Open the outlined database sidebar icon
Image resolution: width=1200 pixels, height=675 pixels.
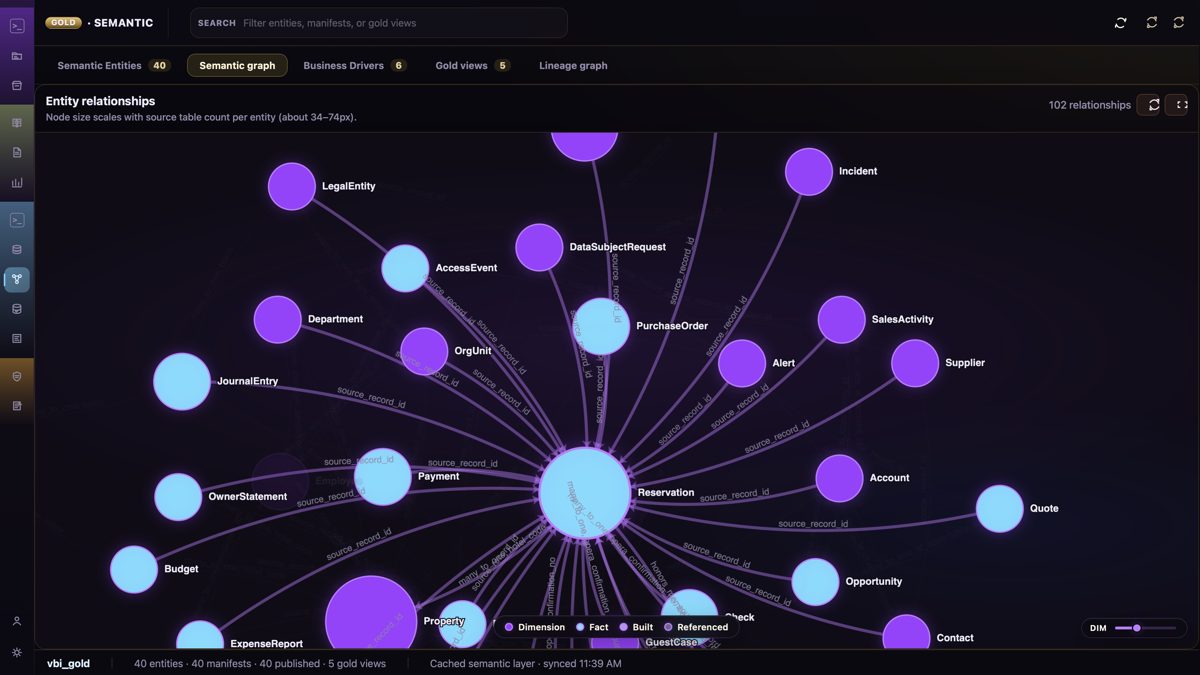coord(17,249)
